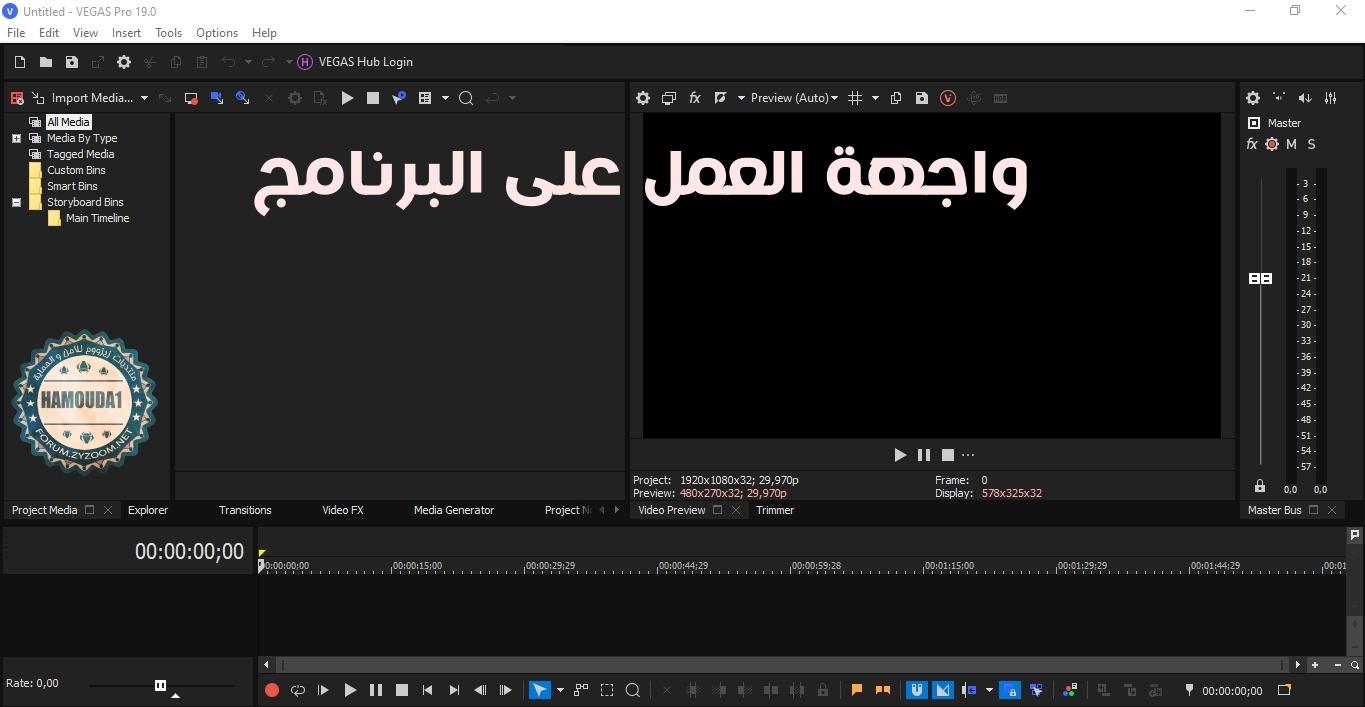Open Video Preview project properties gear

tap(643, 98)
